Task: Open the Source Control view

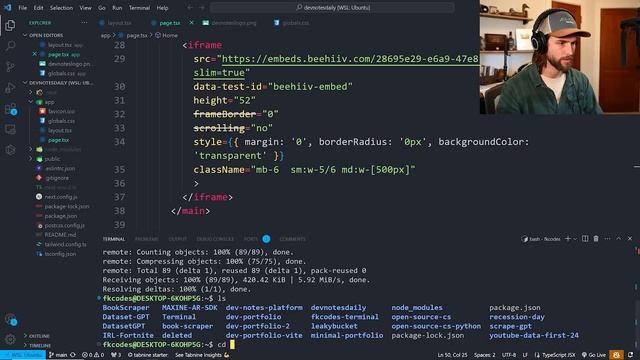Action: [x=10, y=66]
